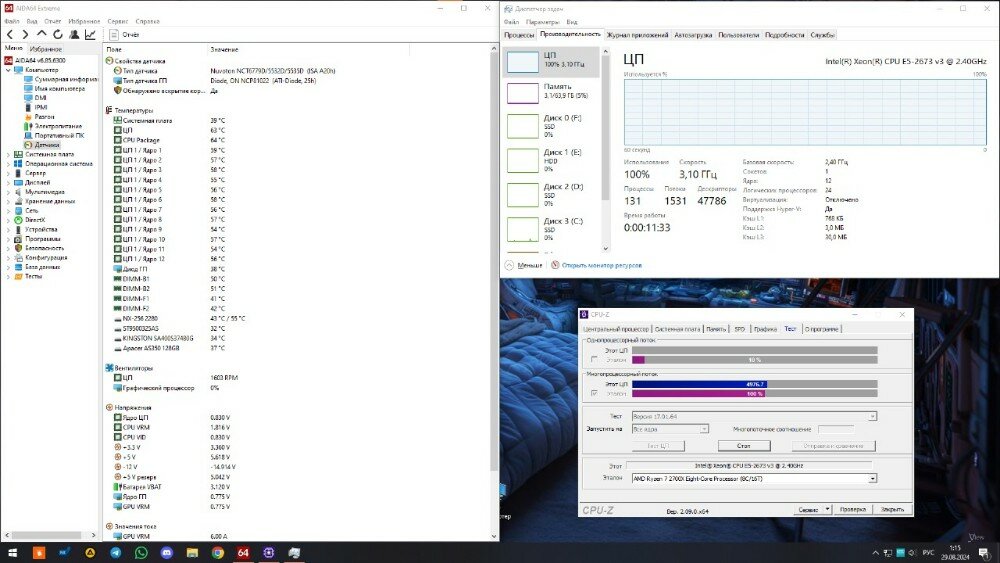Image resolution: width=1000 pixels, height=563 pixels.
Task: Click CPU-Z purple taskbar icon
Action: tap(268, 552)
